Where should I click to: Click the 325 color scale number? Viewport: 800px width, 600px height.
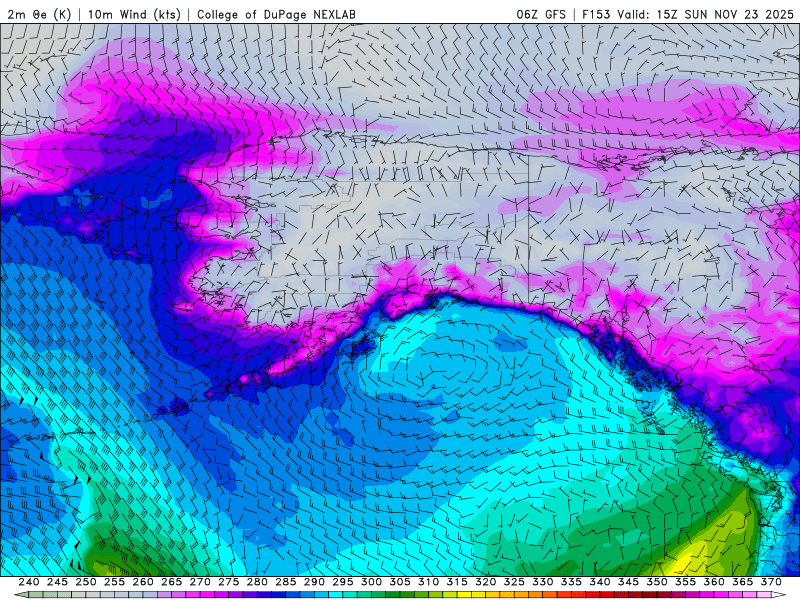coord(514,582)
